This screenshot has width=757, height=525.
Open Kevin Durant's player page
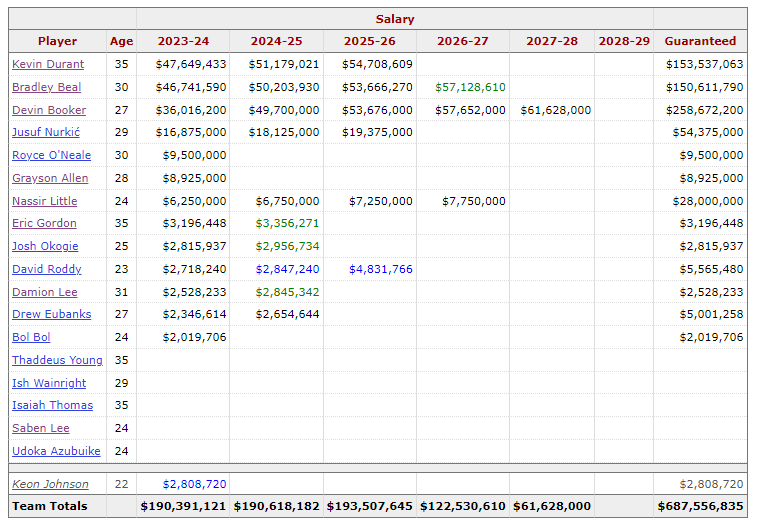(48, 64)
